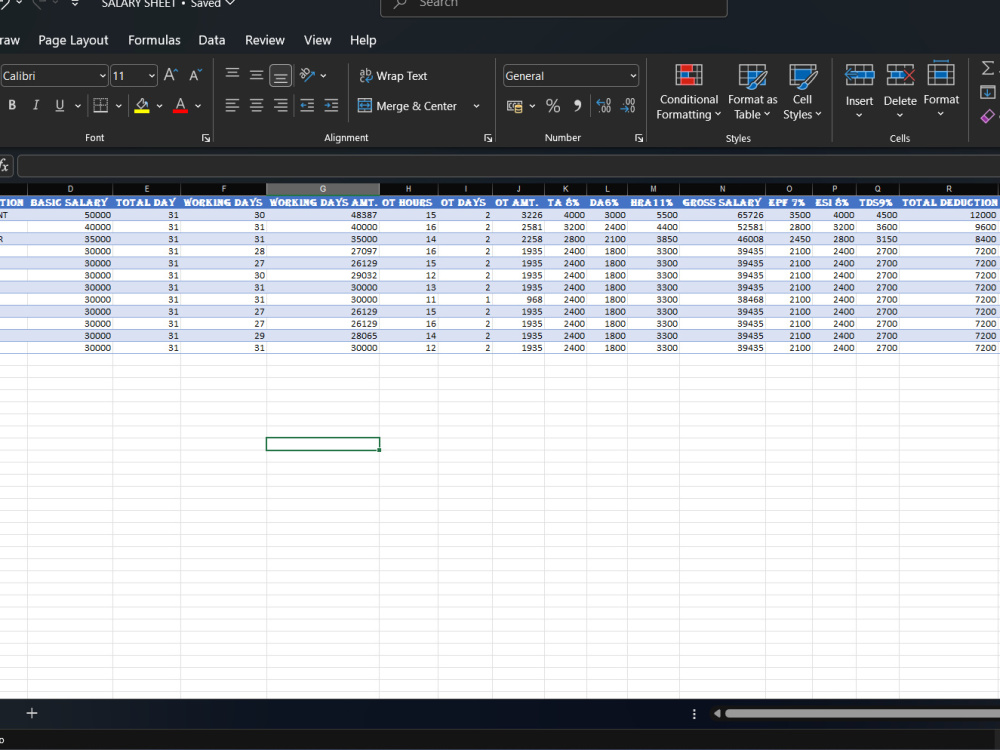
Task: Open the View tab
Action: tap(318, 40)
